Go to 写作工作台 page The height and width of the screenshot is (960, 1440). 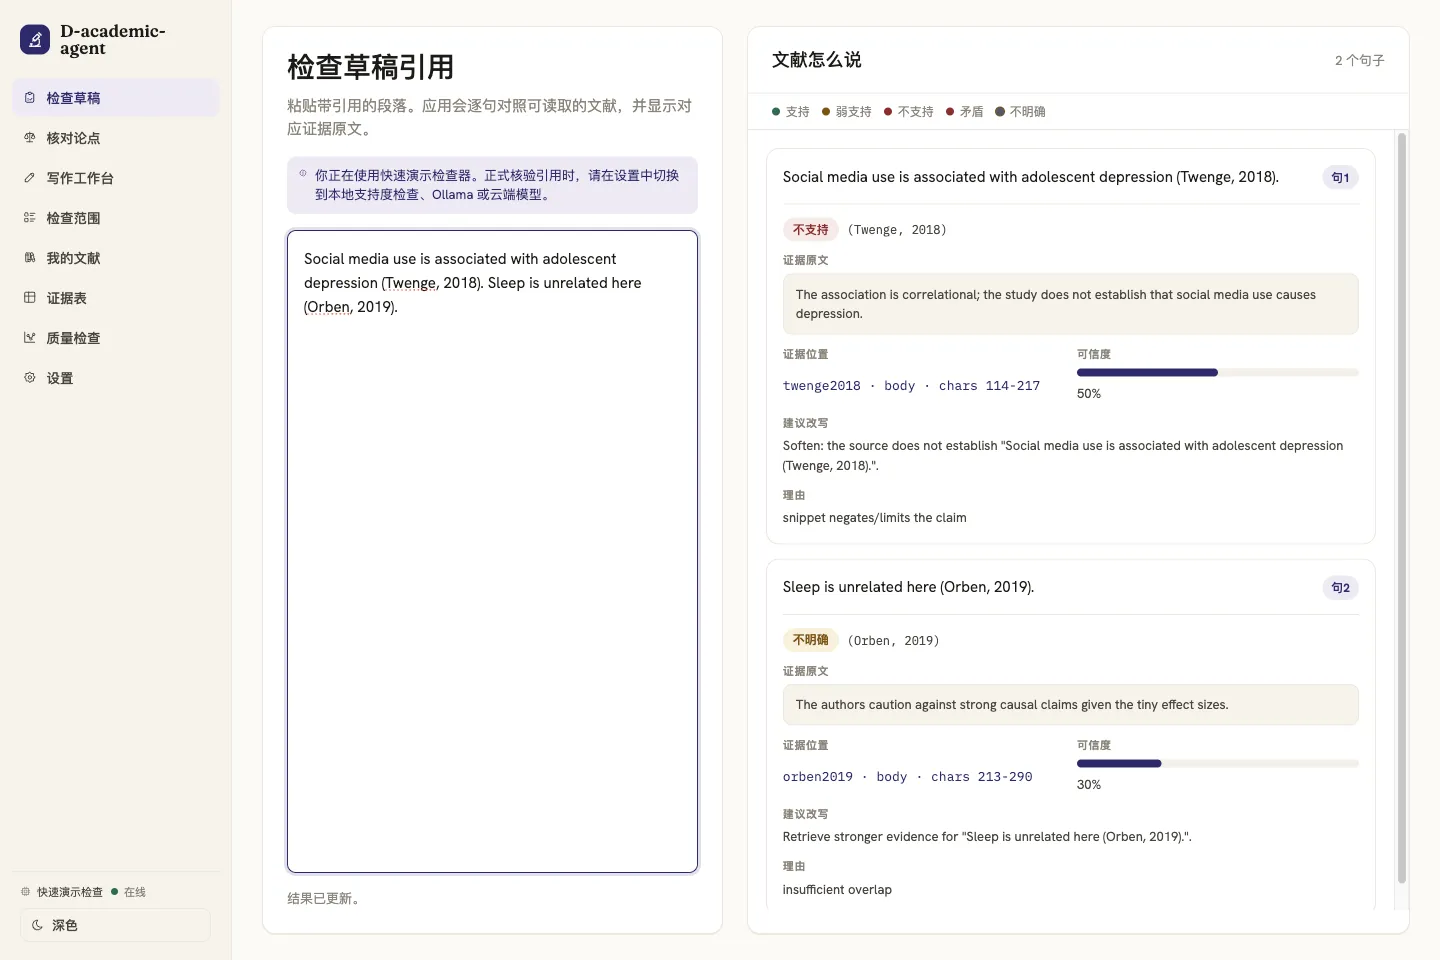click(116, 178)
